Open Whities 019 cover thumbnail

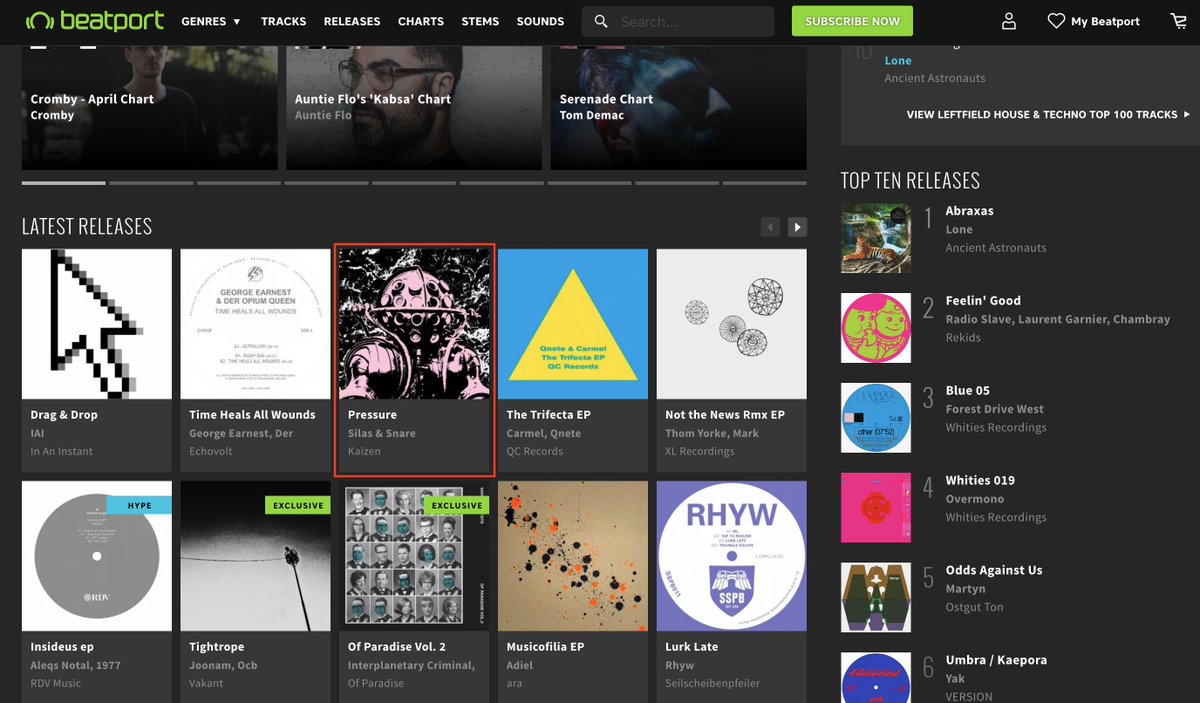tap(876, 508)
